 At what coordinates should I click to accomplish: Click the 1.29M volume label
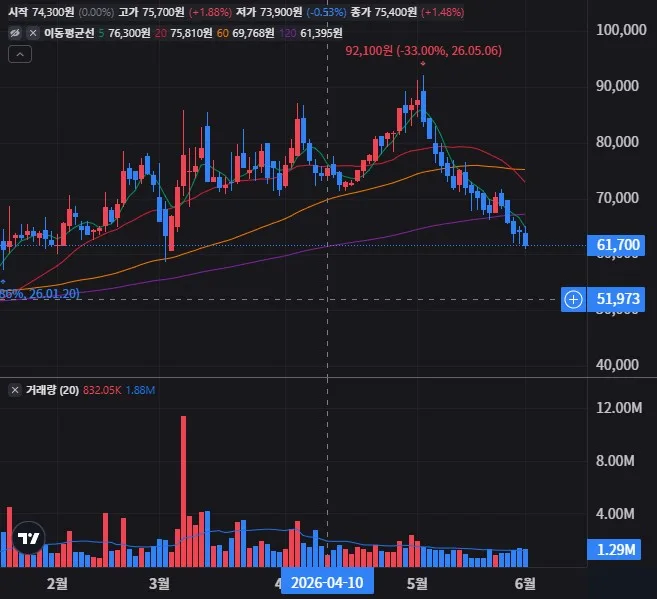coord(613,550)
